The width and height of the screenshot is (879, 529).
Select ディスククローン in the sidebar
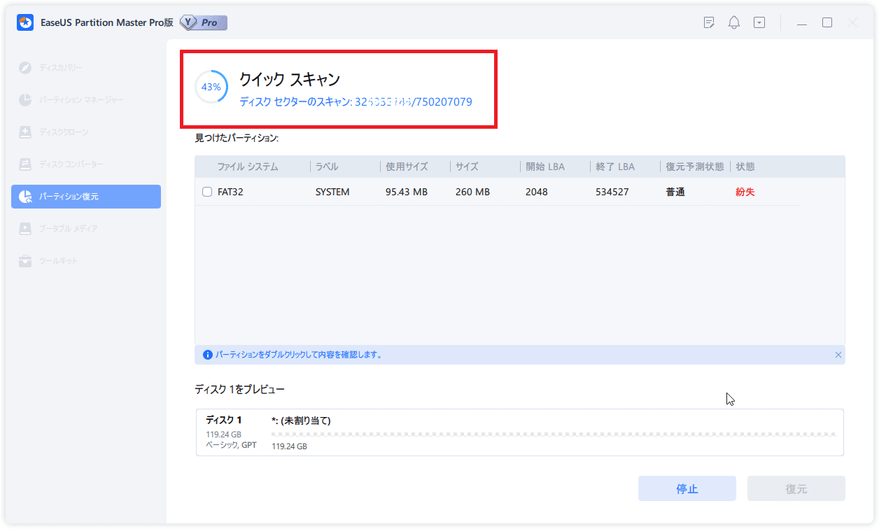coord(64,132)
